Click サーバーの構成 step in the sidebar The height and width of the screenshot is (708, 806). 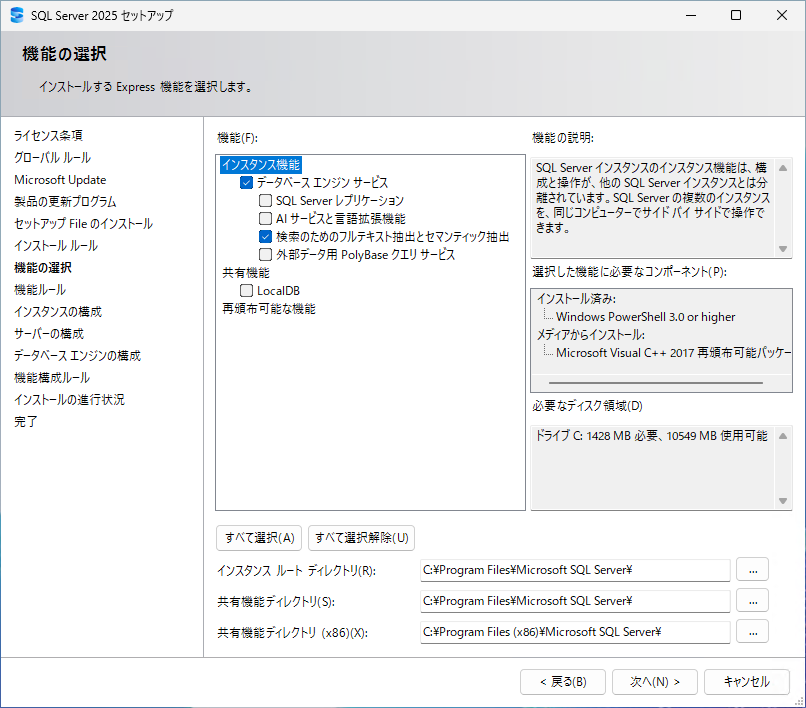point(49,334)
